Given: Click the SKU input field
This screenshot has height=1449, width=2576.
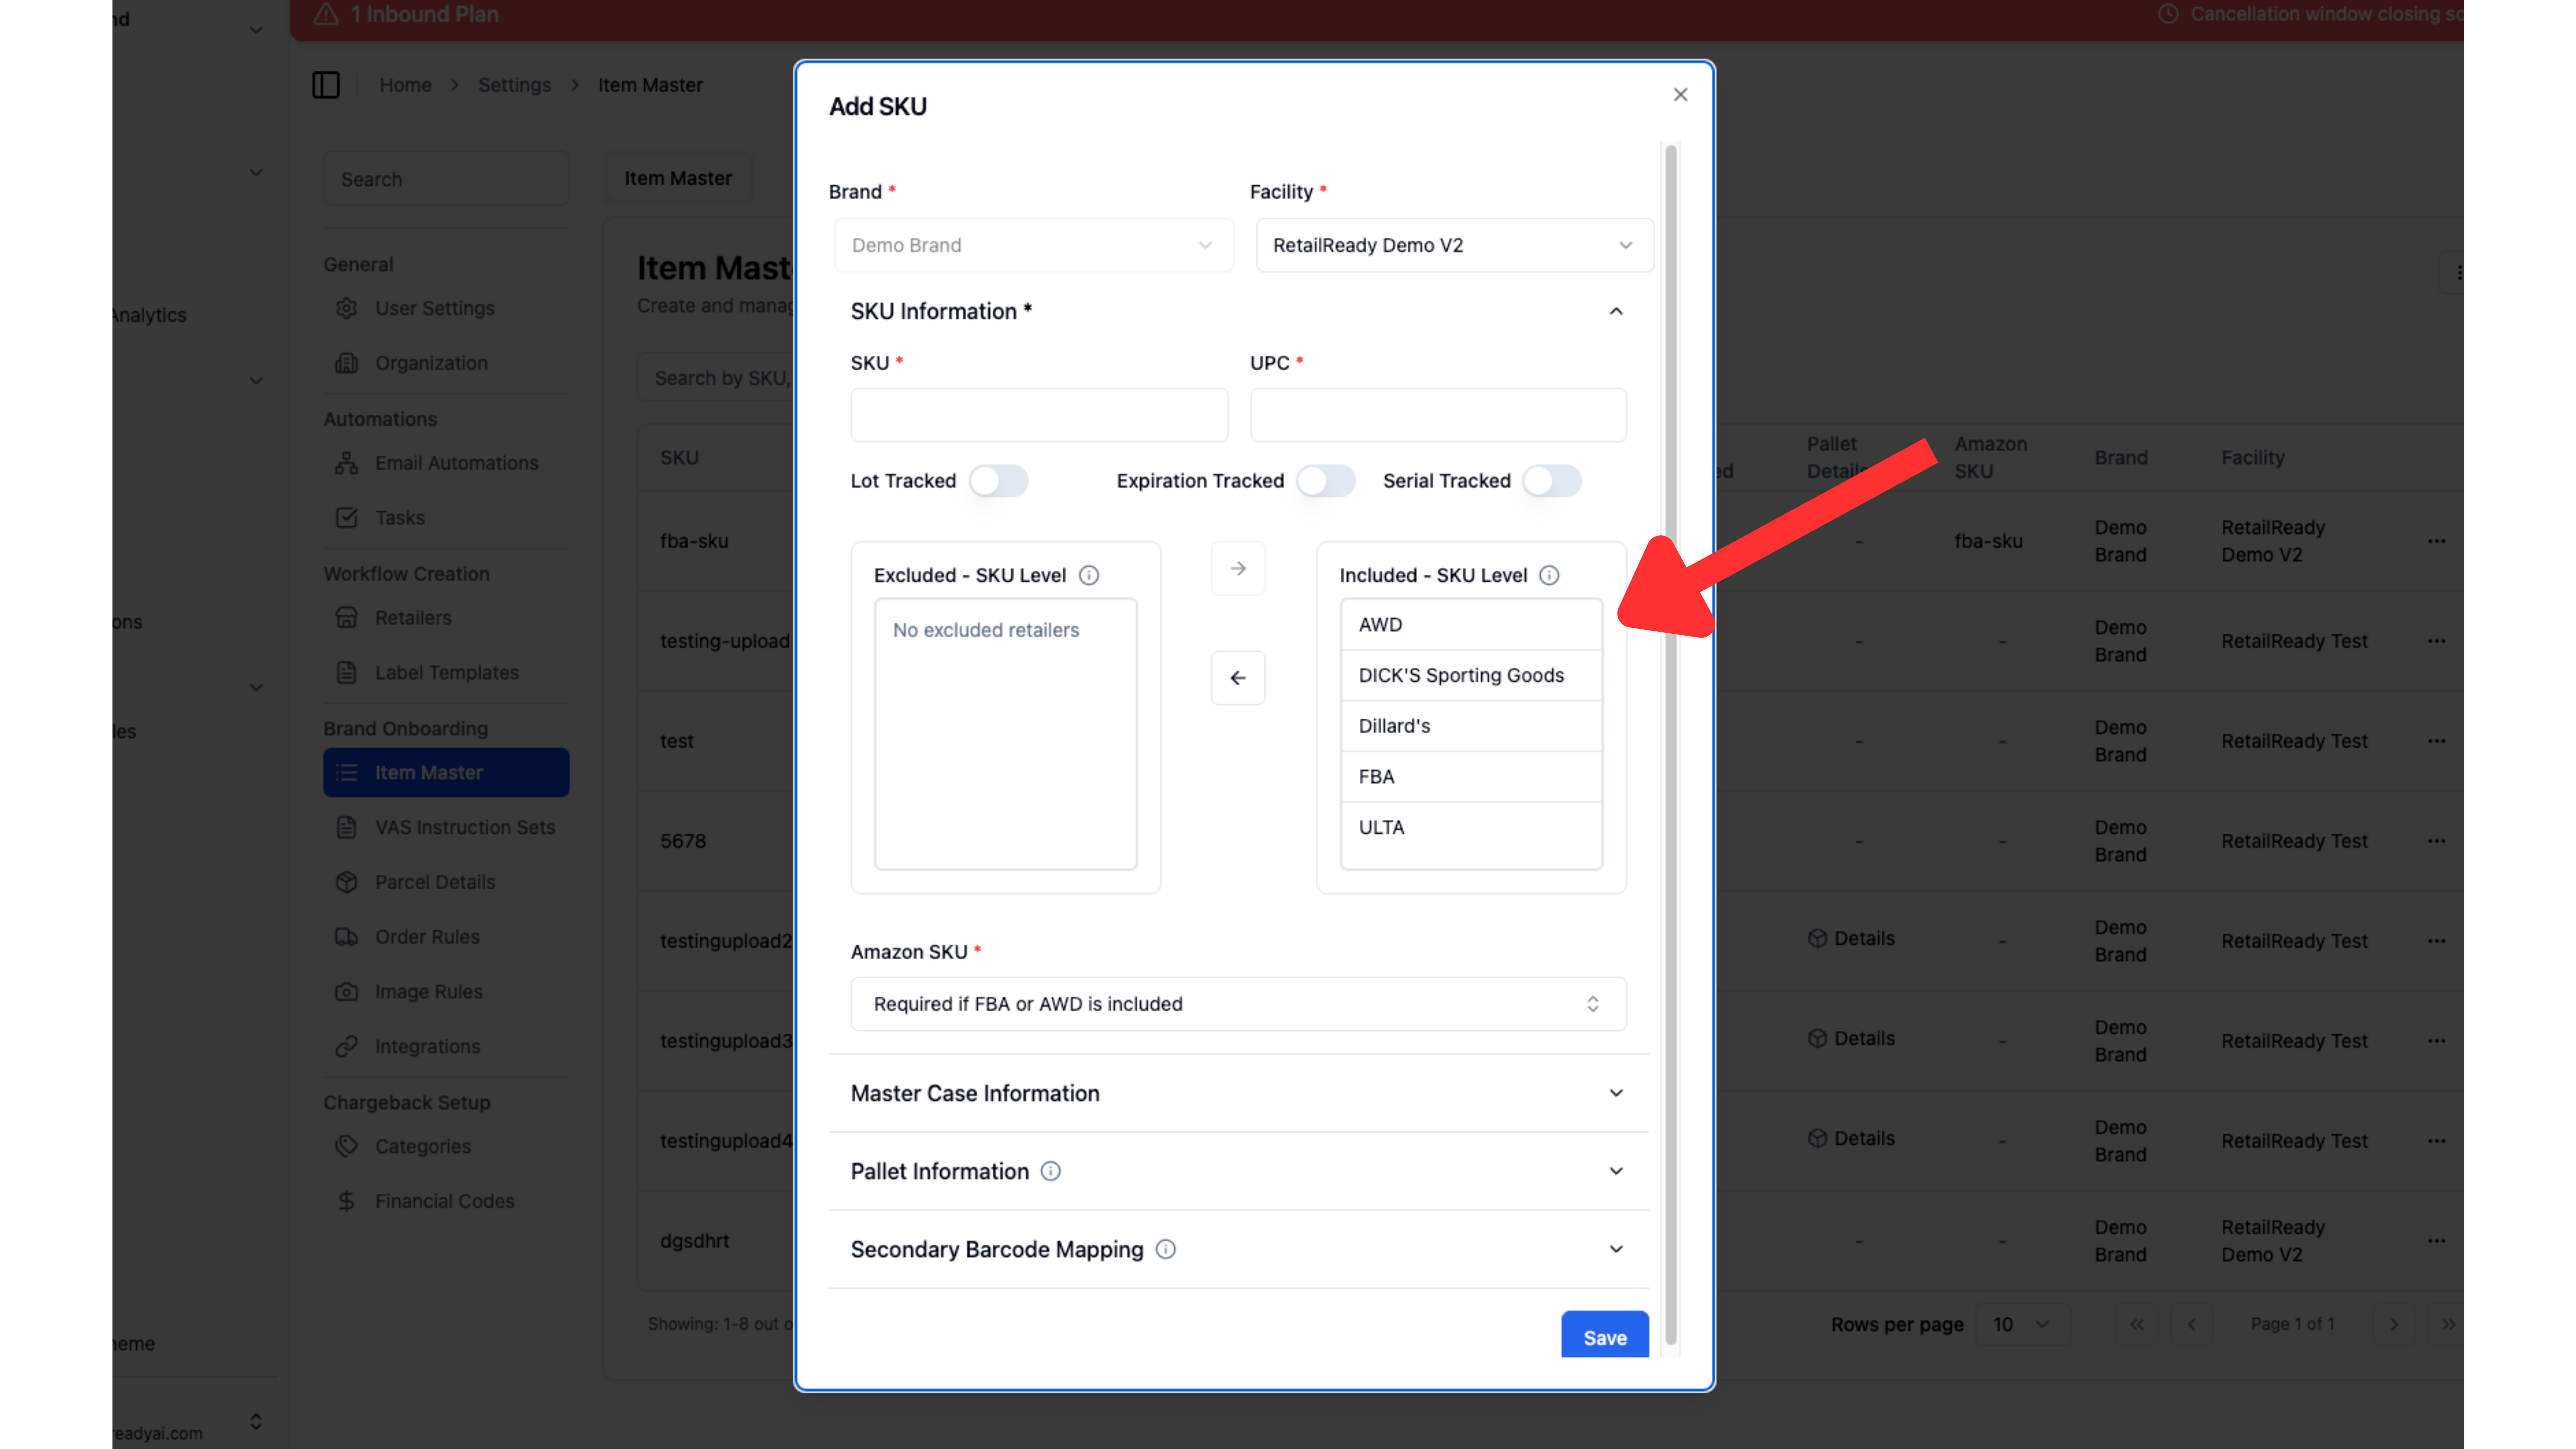Looking at the screenshot, I should pyautogui.click(x=1039, y=415).
